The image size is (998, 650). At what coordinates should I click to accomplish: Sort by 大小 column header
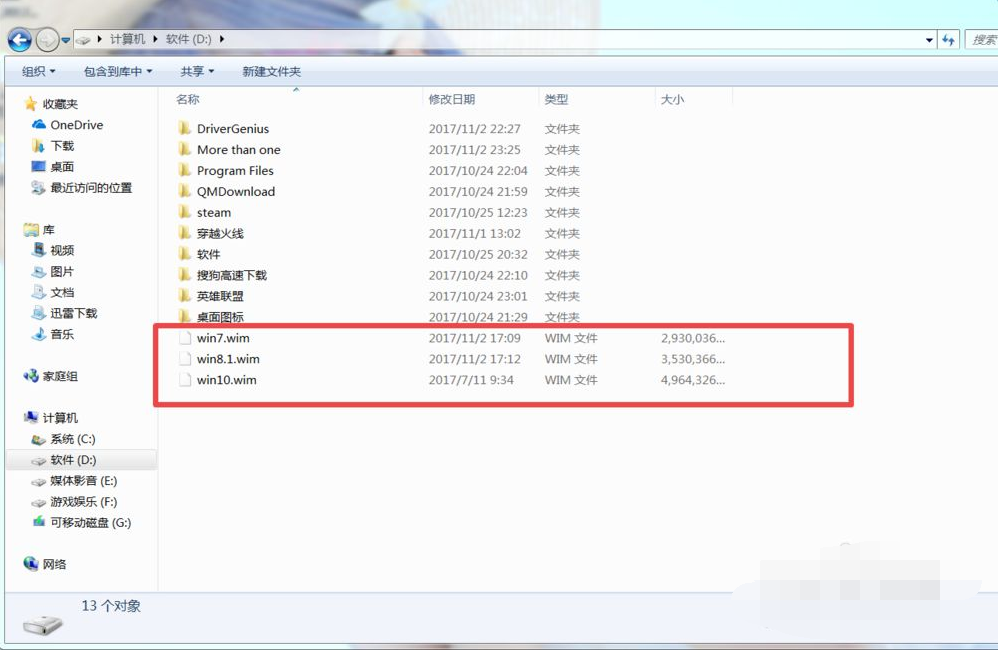click(672, 99)
